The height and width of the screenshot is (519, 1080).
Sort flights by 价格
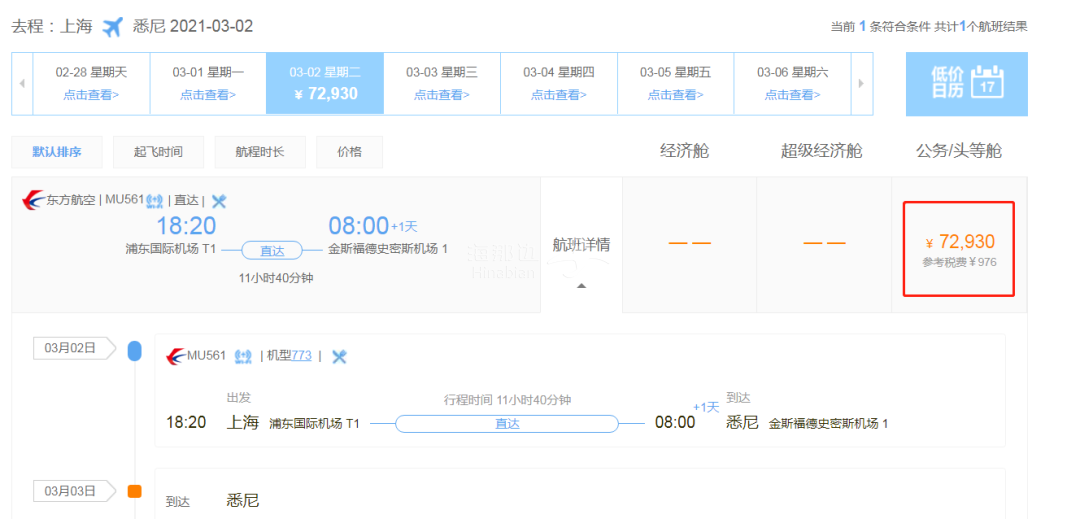349,152
